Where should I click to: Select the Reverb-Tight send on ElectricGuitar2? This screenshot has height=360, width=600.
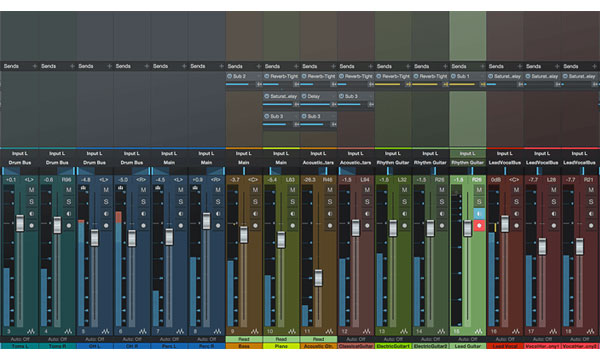pos(433,77)
